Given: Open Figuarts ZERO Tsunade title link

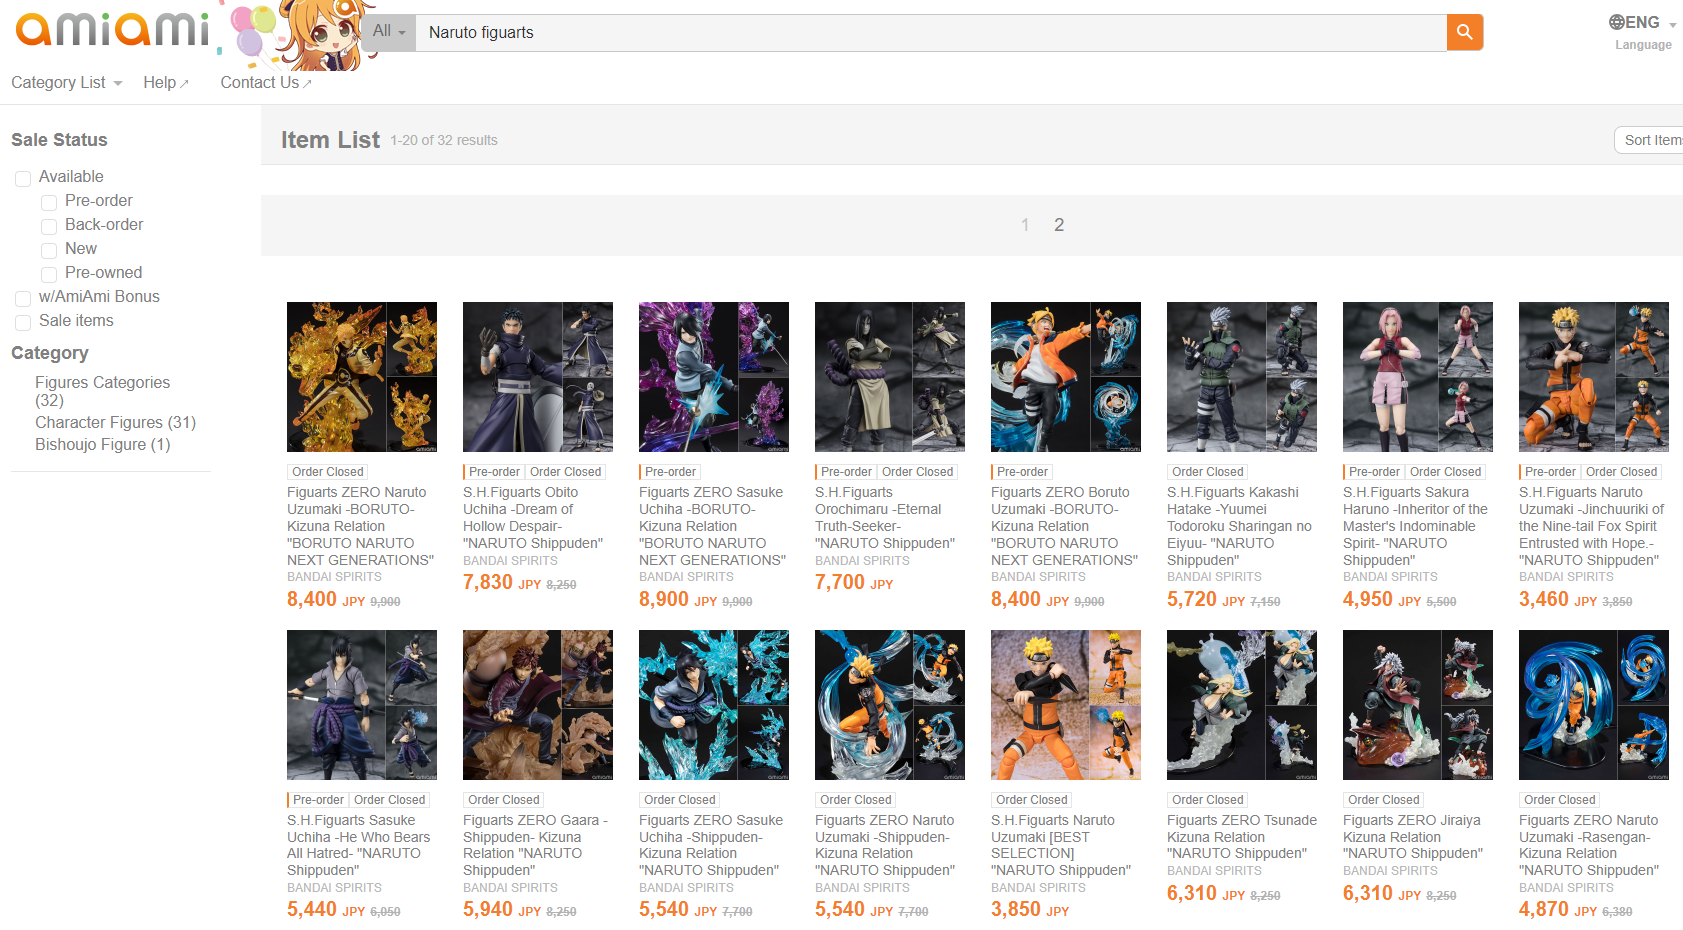Looking at the screenshot, I should click(1242, 837).
